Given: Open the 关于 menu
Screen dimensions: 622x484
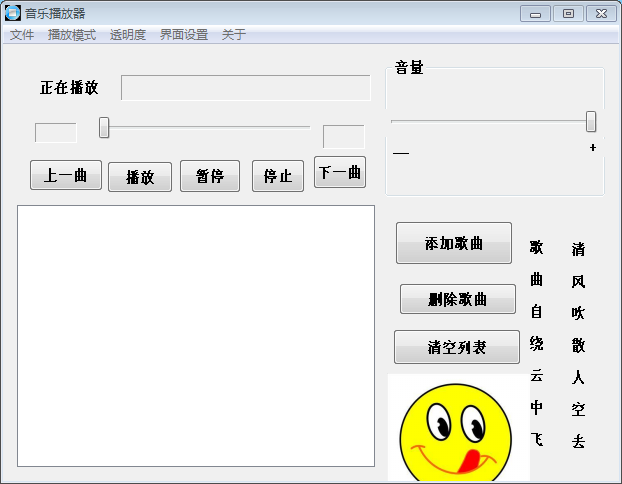Looking at the screenshot, I should coord(234,35).
